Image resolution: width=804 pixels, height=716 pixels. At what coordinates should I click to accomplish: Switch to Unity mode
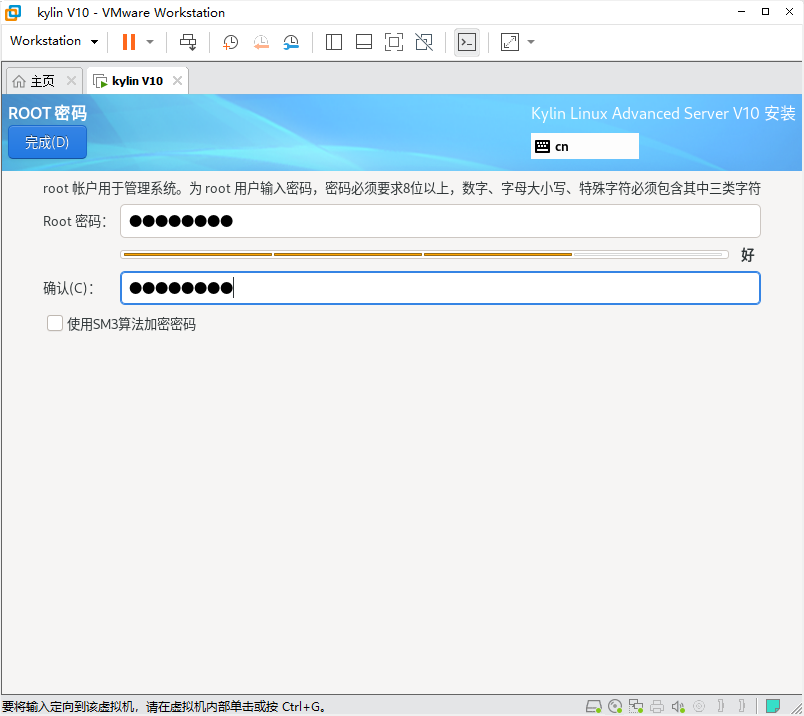pos(424,42)
